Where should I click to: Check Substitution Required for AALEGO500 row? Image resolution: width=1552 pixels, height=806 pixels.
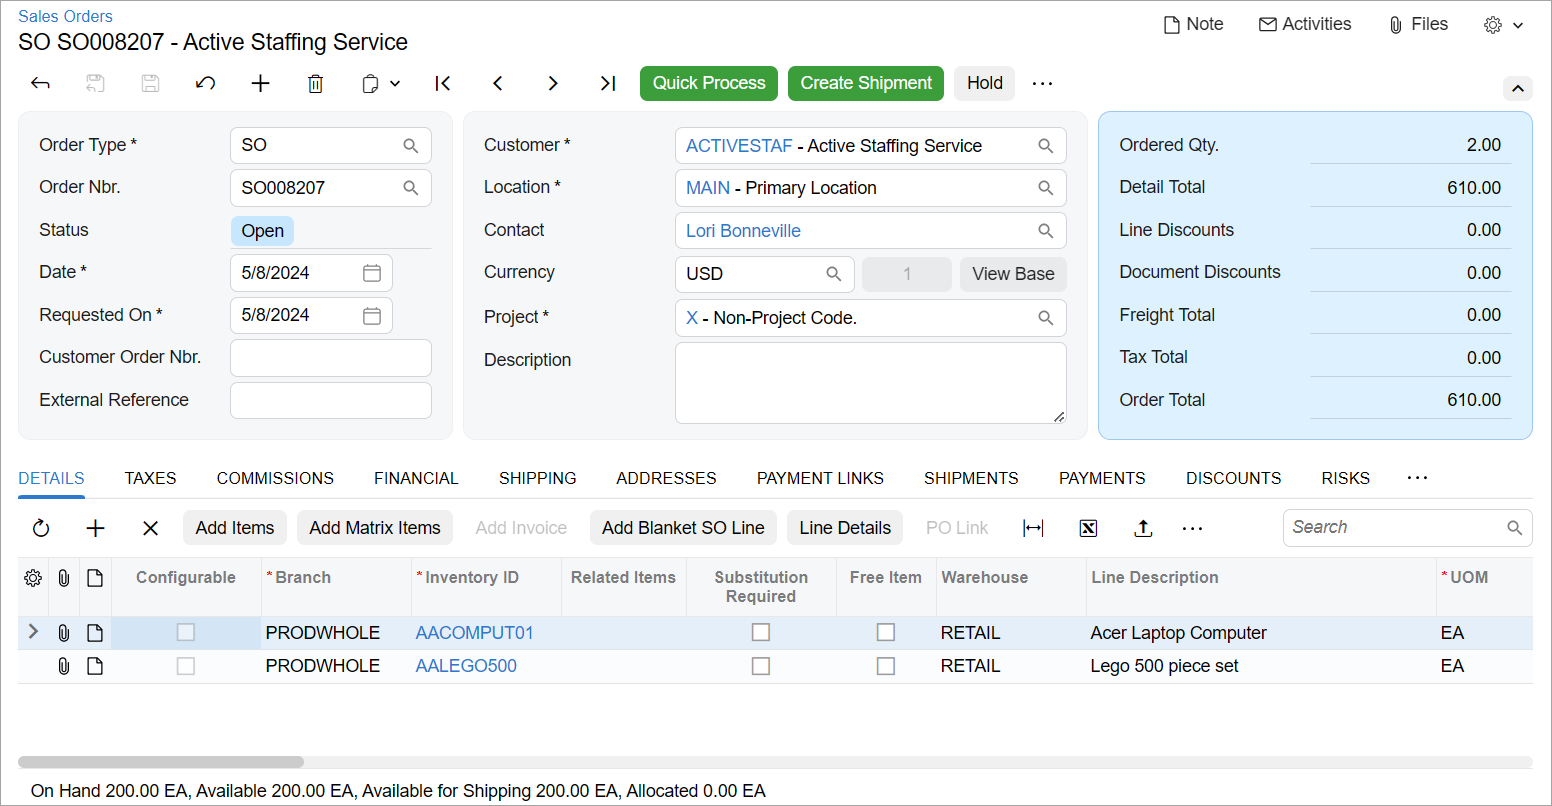[x=761, y=666]
